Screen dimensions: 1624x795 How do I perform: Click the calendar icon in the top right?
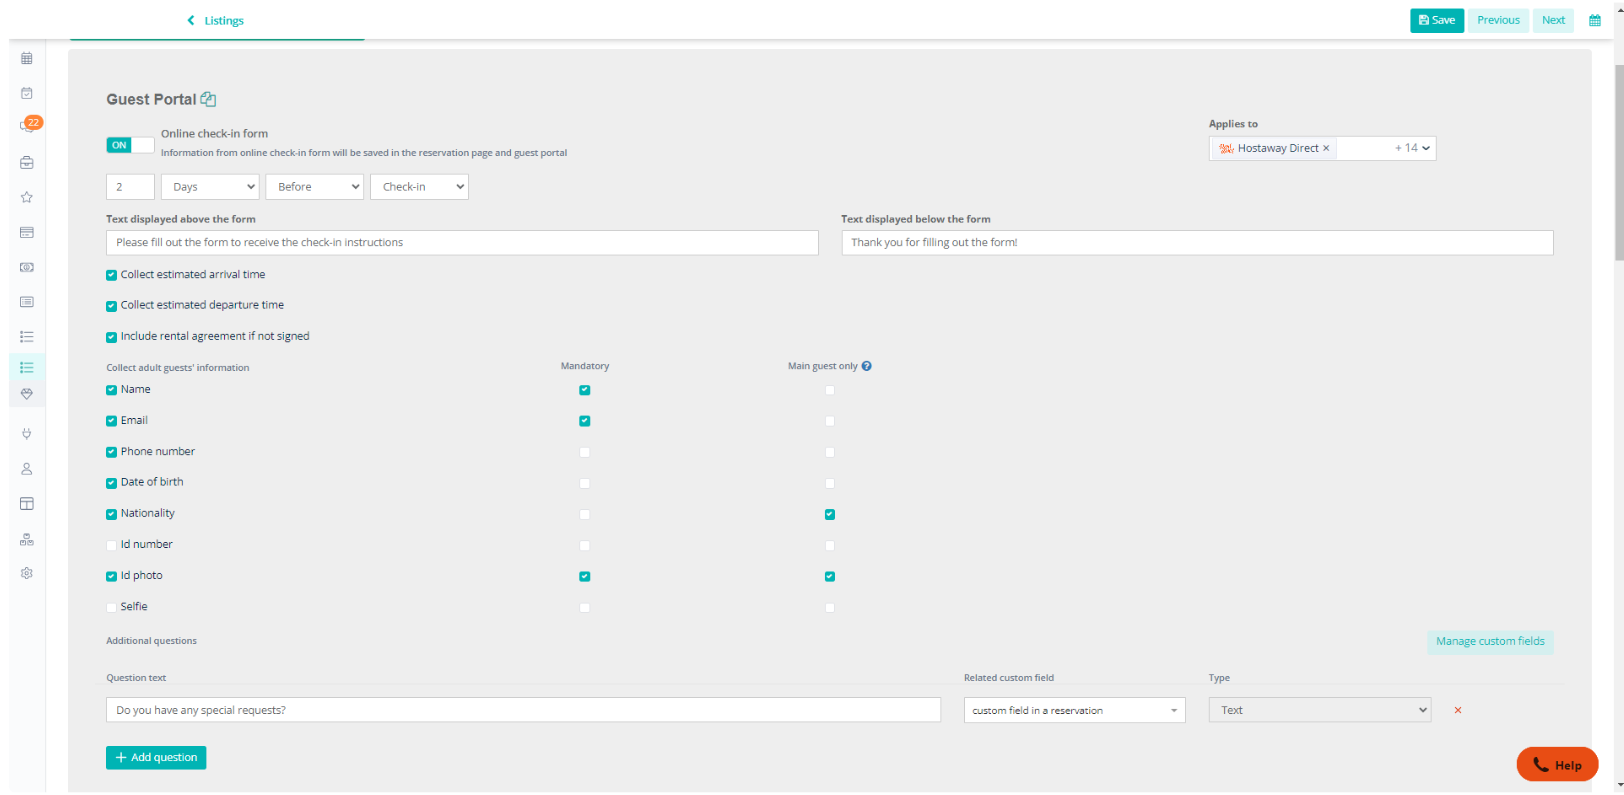pos(1595,20)
